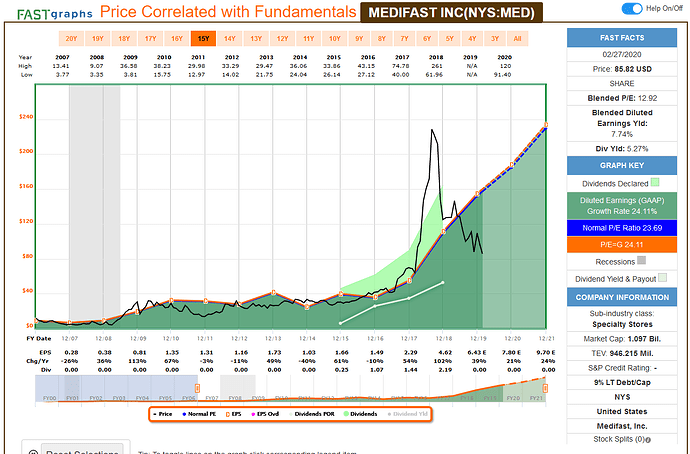This screenshot has width=690, height=454.
Task: Toggle EPS Ovd series in legend
Action: click(265, 414)
